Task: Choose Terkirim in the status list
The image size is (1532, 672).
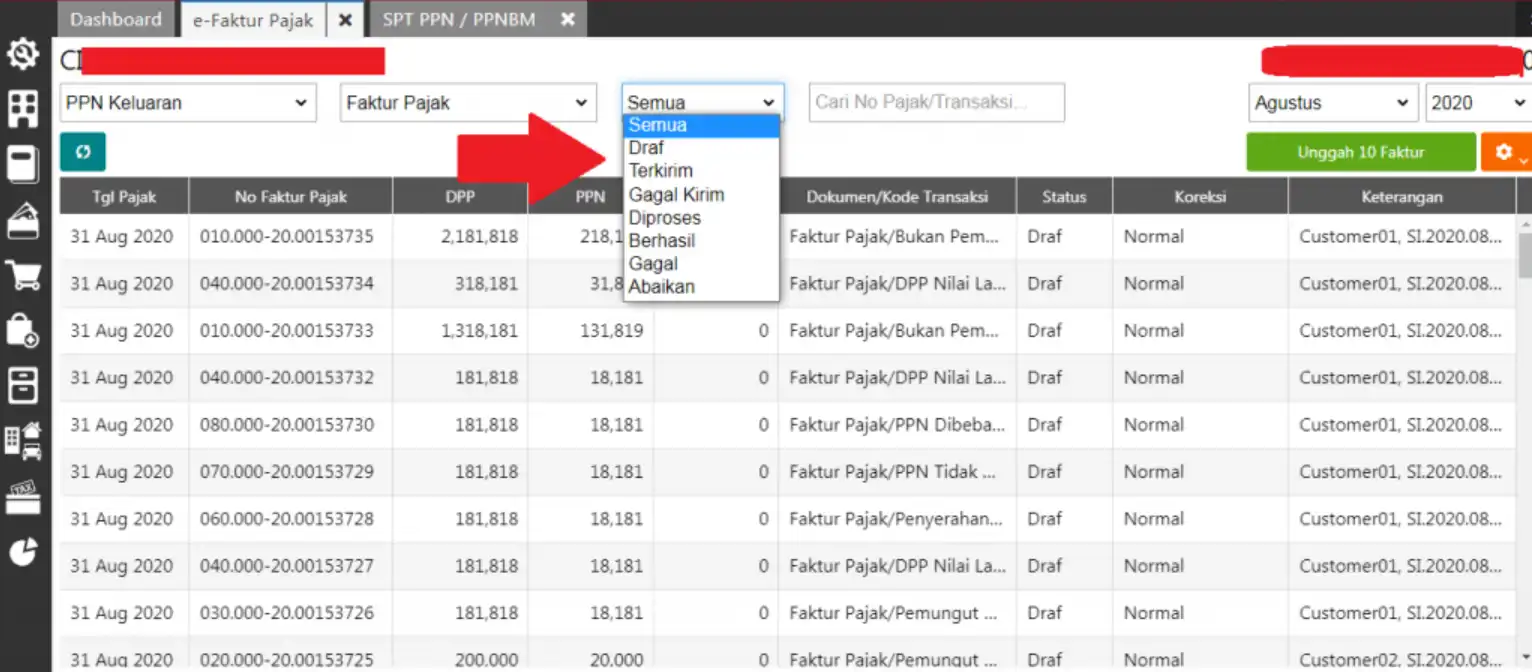Action: [700, 171]
